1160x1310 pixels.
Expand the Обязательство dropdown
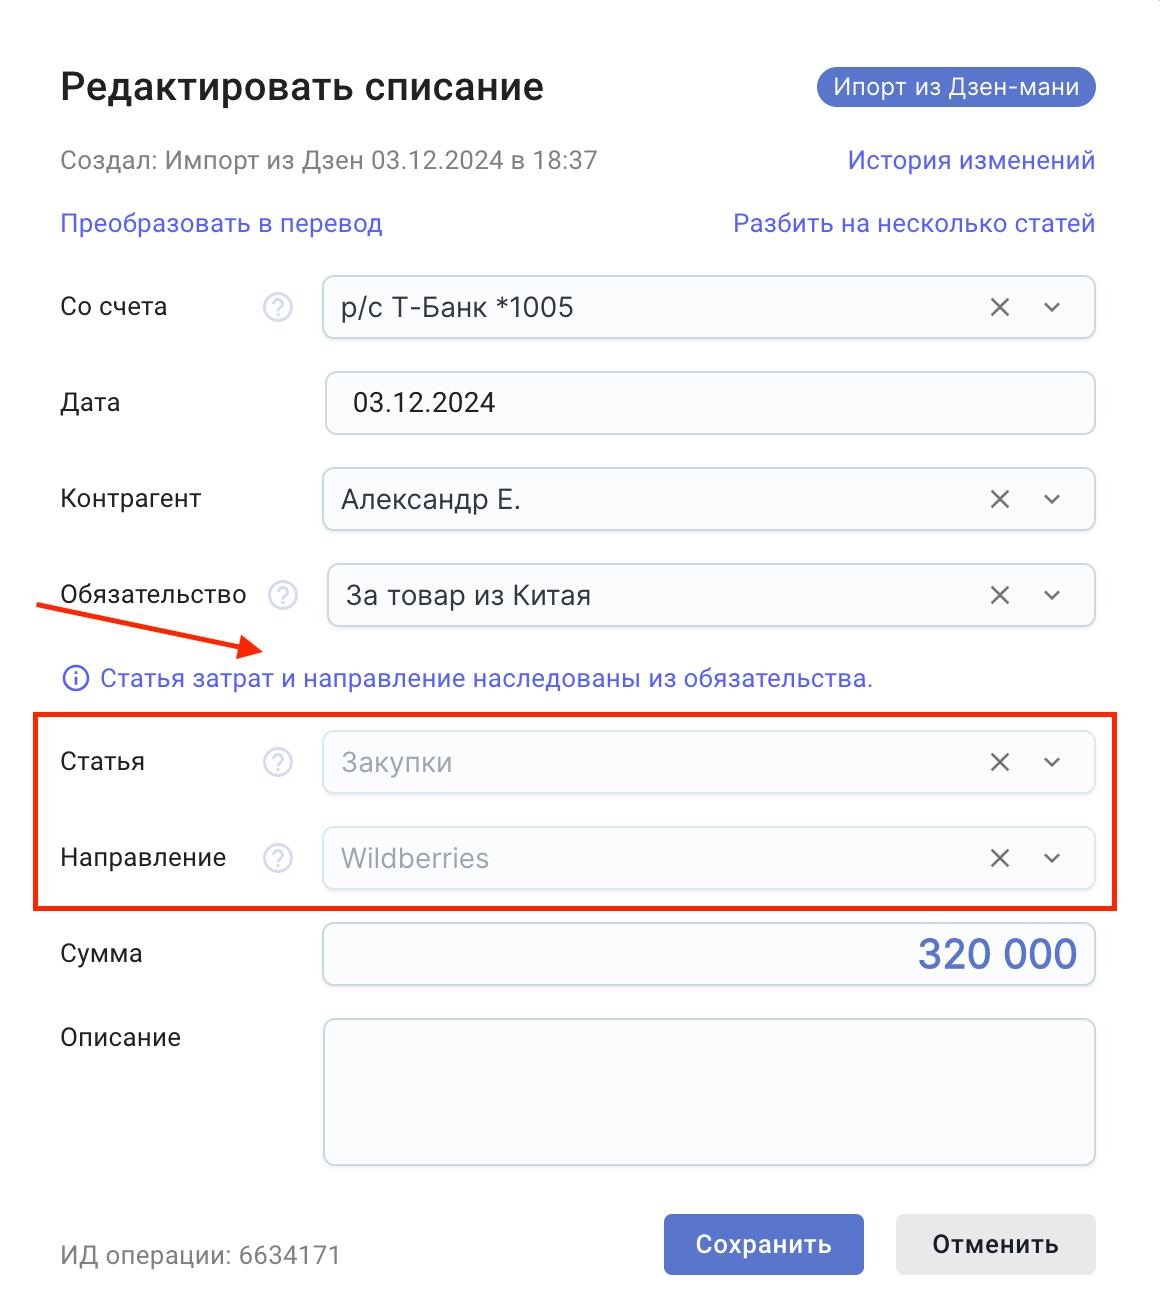[1052, 595]
